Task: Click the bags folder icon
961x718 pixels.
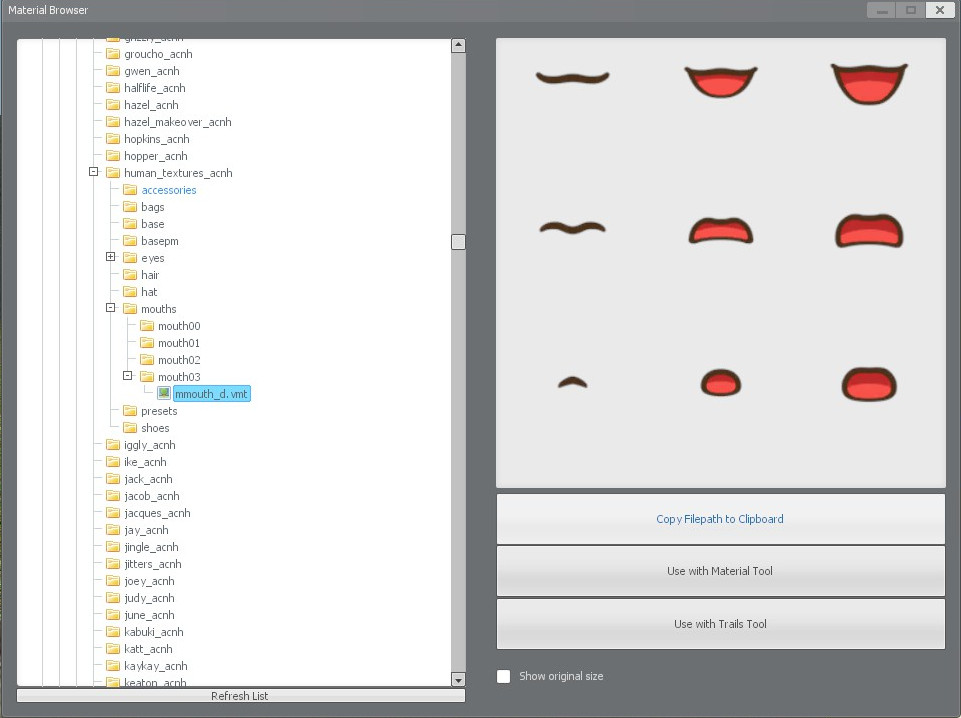Action: [x=130, y=207]
